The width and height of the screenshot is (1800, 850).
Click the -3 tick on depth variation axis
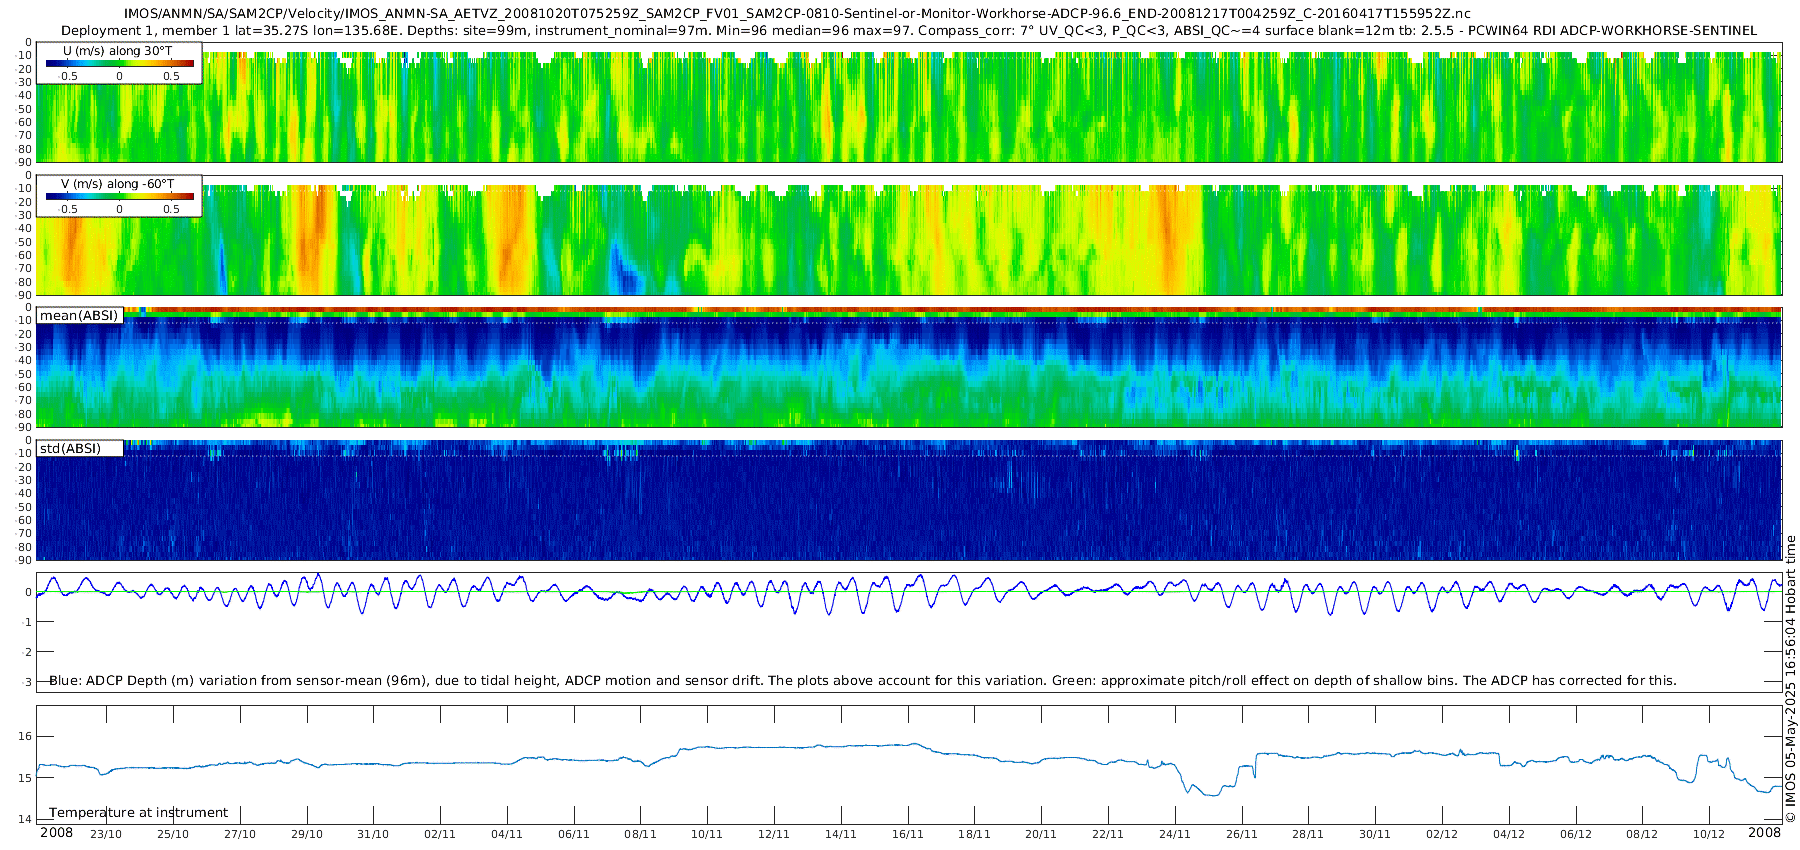(26, 682)
